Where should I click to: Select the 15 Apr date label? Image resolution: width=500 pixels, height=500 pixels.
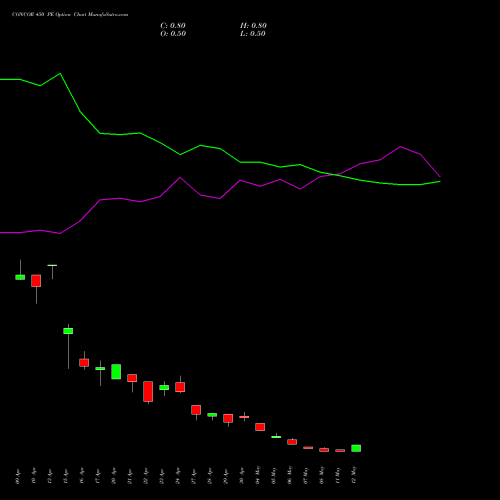pos(66,476)
